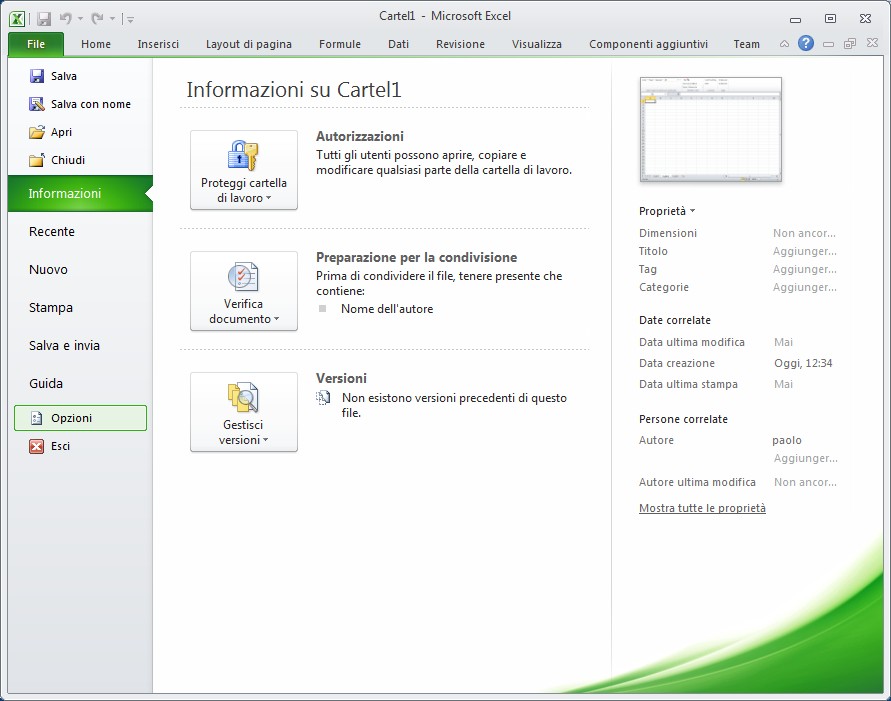Click the Save floppy icon in quick access toolbar
The width and height of the screenshot is (891, 701).
tap(44, 19)
